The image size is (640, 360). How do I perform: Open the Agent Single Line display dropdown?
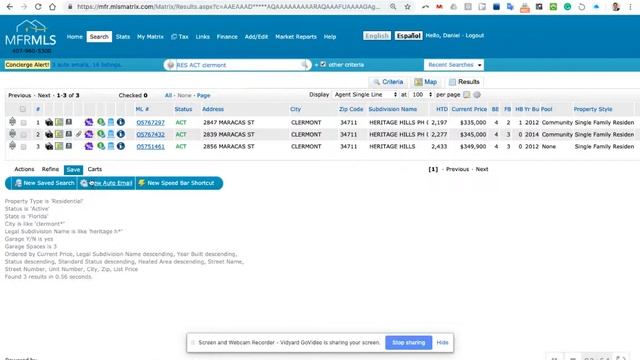[x=365, y=95]
